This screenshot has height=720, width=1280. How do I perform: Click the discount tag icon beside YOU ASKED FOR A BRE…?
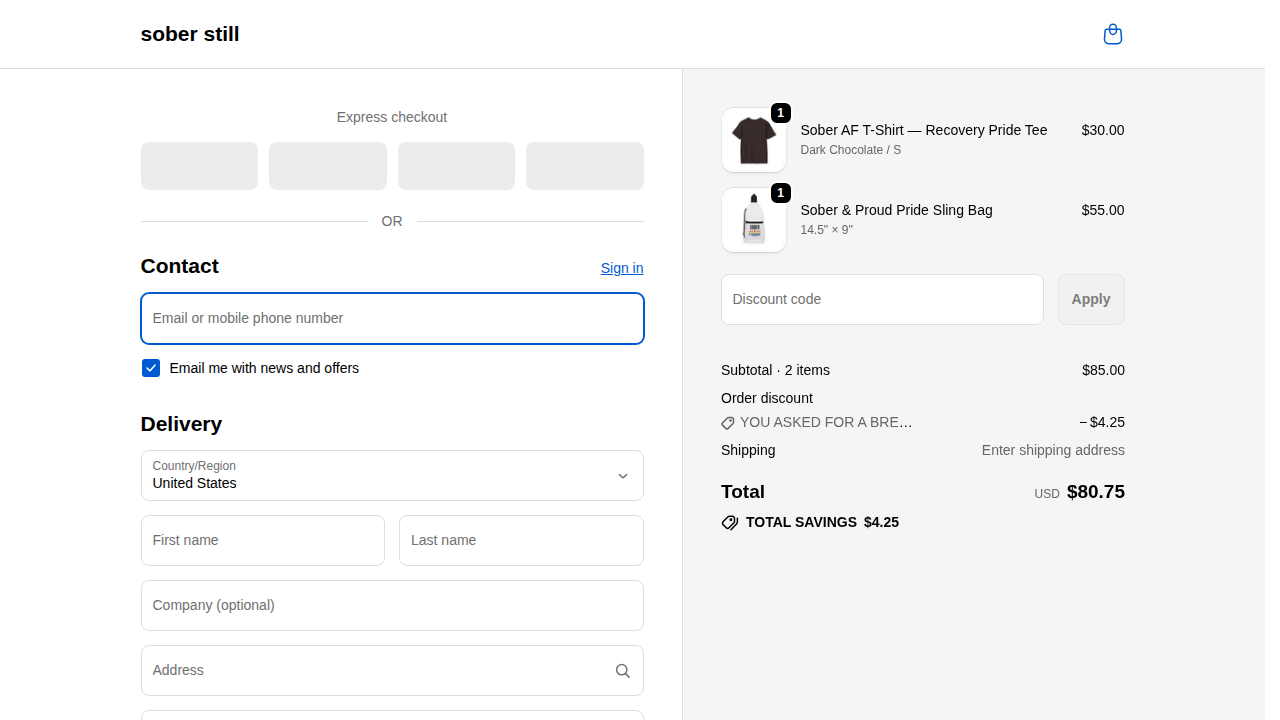pos(728,423)
